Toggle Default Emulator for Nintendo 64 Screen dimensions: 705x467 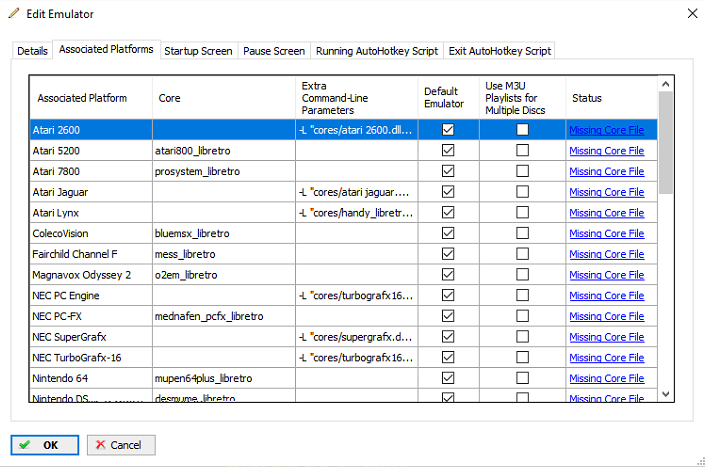[448, 378]
